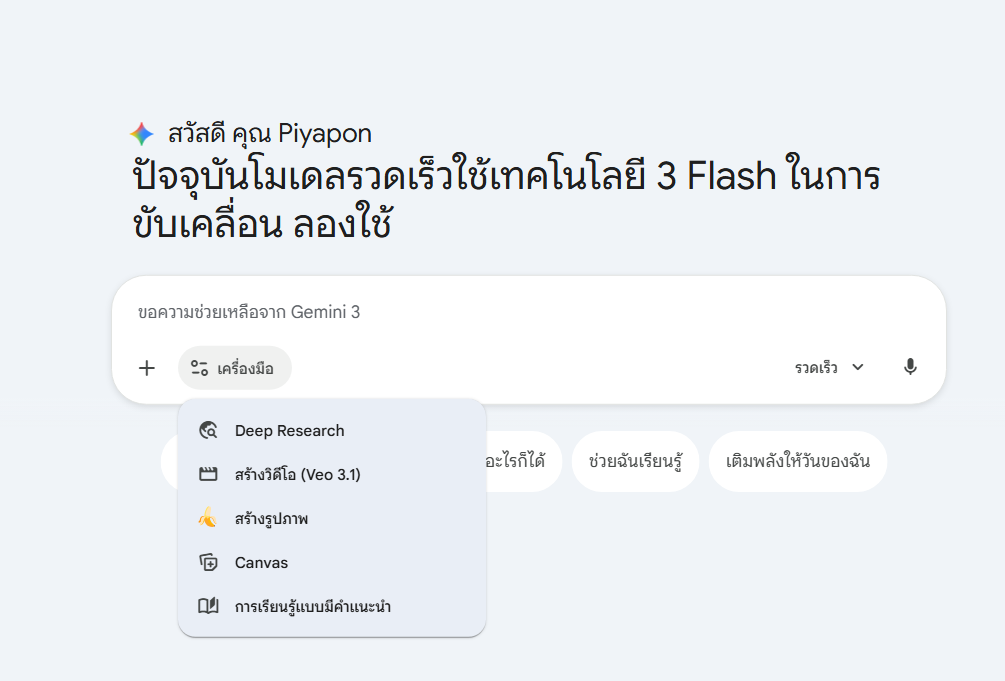Choose สร้างวิดีโอ (Veo 3.1) menu label

click(297, 475)
